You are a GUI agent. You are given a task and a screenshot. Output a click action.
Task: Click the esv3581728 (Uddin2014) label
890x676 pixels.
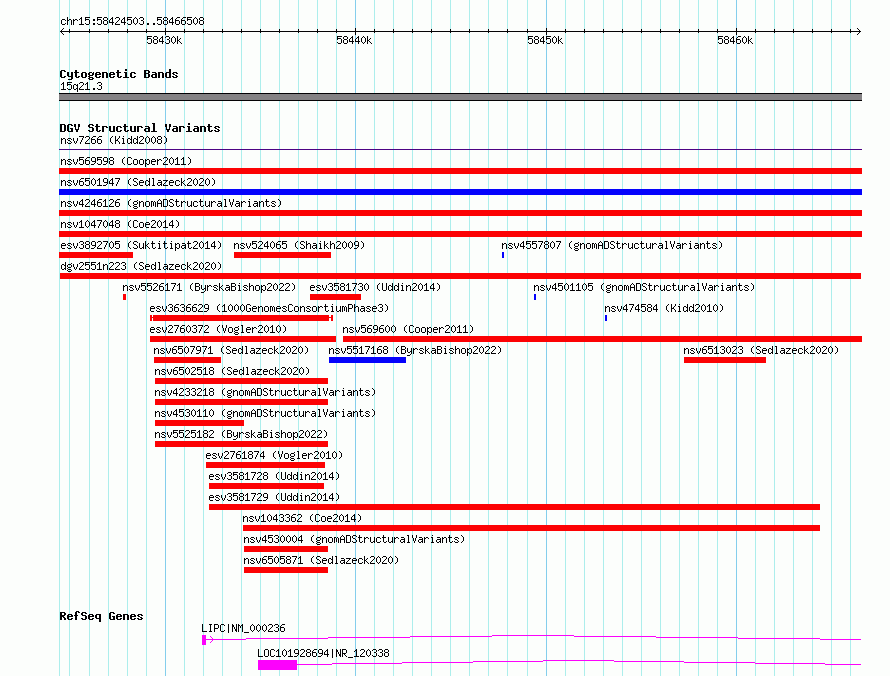click(x=274, y=476)
